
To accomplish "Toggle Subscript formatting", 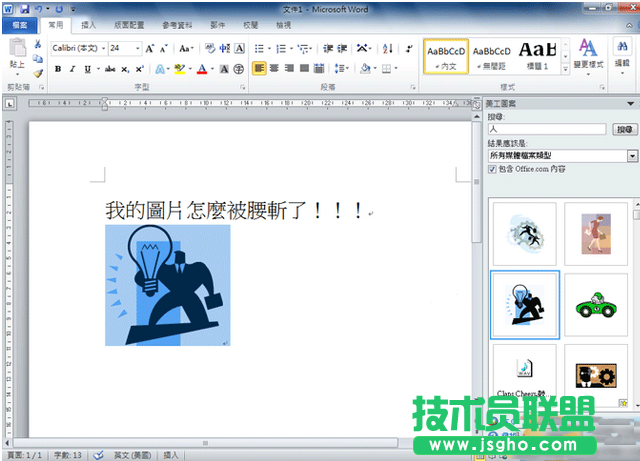I will click(x=125, y=69).
